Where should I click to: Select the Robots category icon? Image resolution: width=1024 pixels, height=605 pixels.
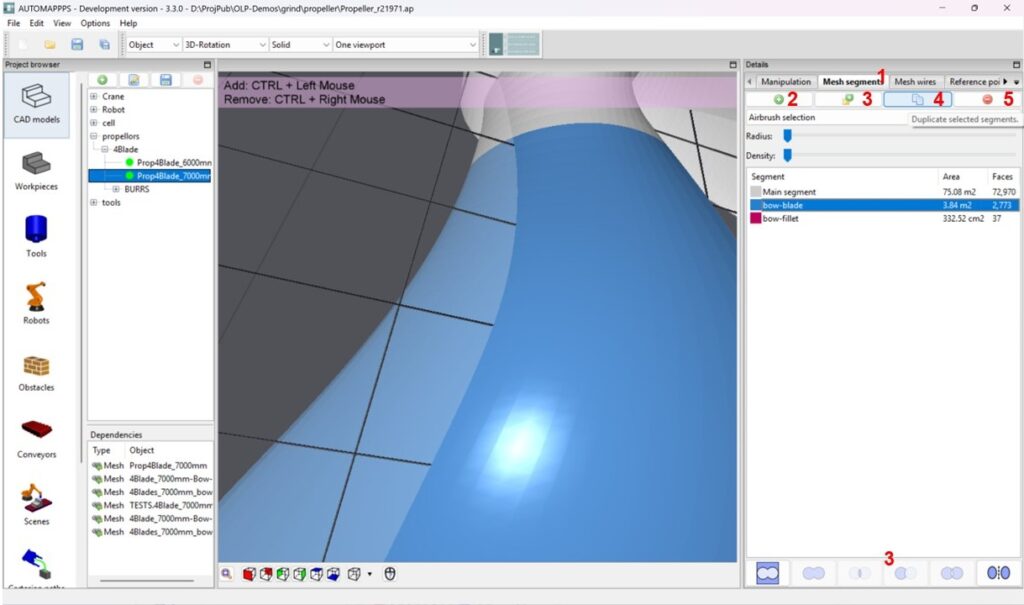(x=36, y=302)
